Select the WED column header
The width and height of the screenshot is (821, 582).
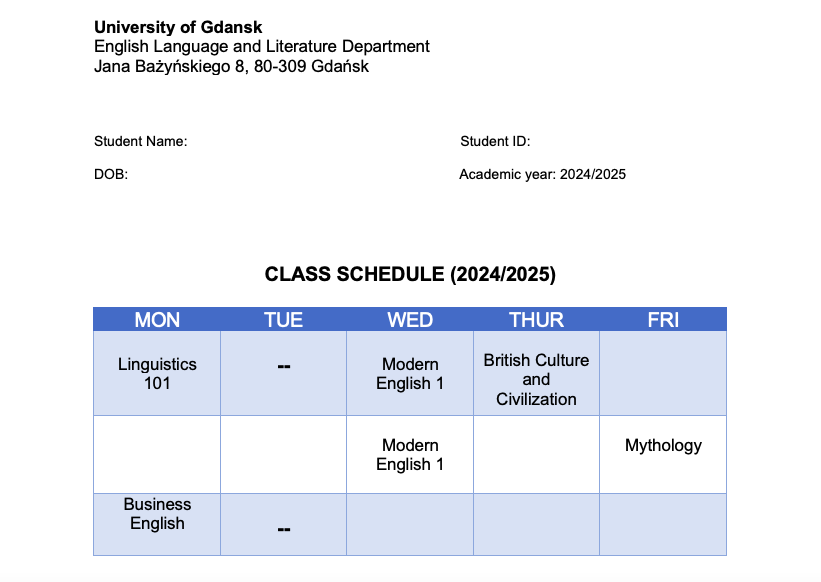click(410, 319)
